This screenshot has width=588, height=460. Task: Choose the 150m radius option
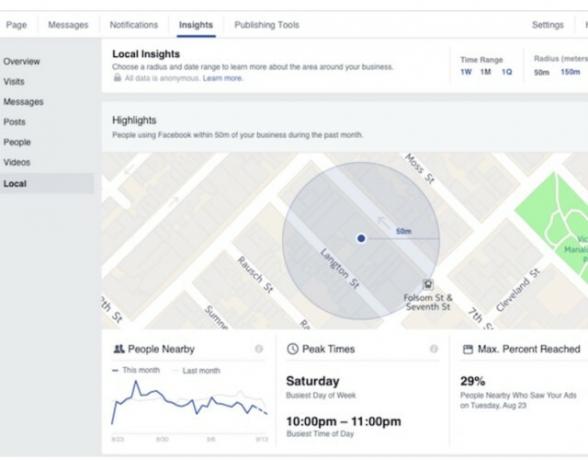pos(570,72)
